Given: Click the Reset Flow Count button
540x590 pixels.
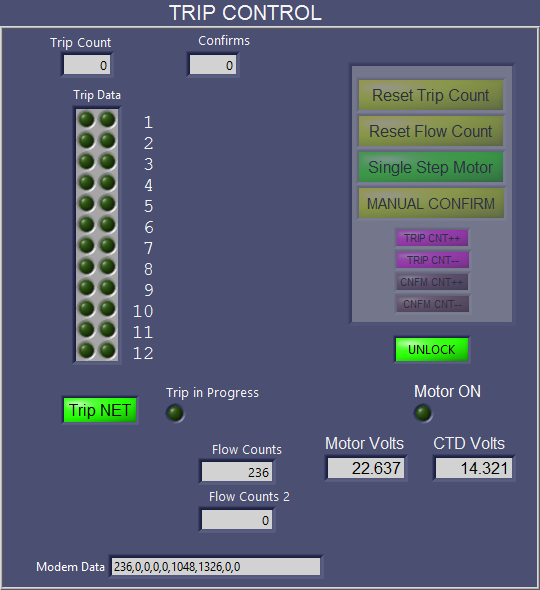Looking at the screenshot, I should click(430, 131).
